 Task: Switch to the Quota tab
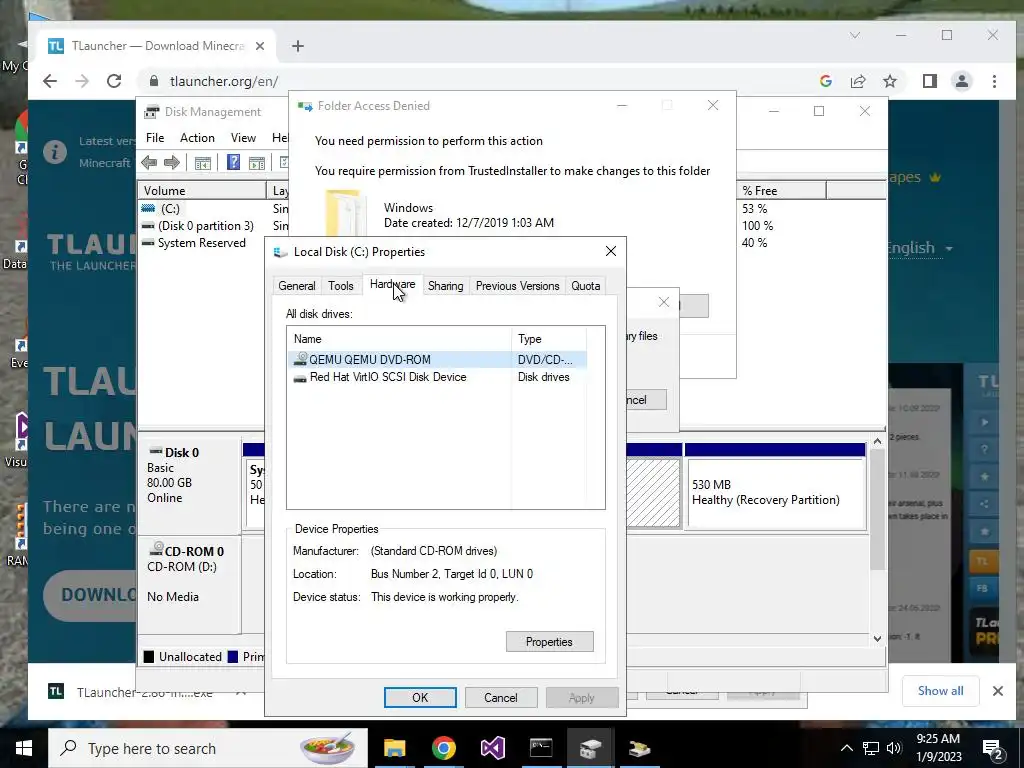585,286
